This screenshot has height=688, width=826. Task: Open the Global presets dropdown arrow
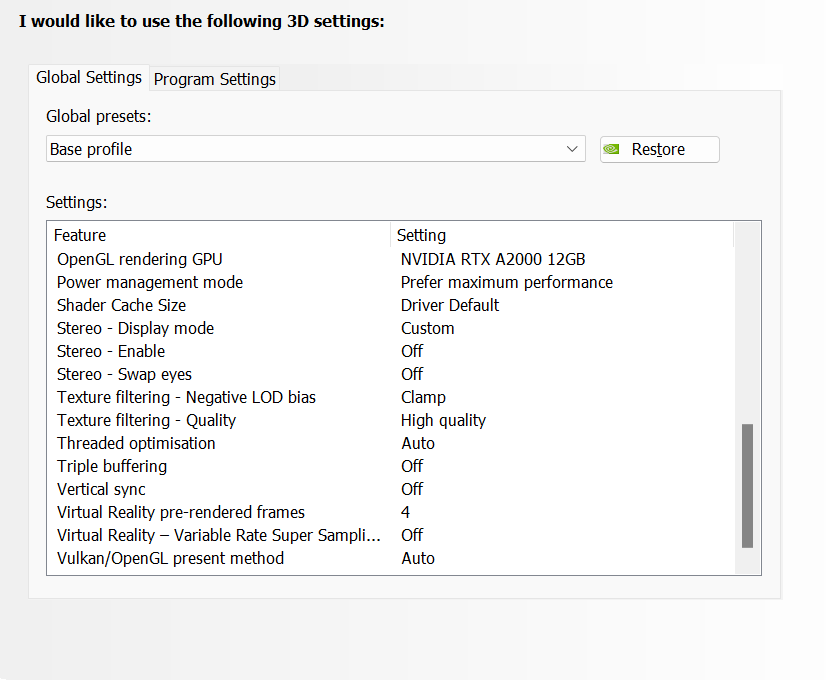(x=572, y=147)
